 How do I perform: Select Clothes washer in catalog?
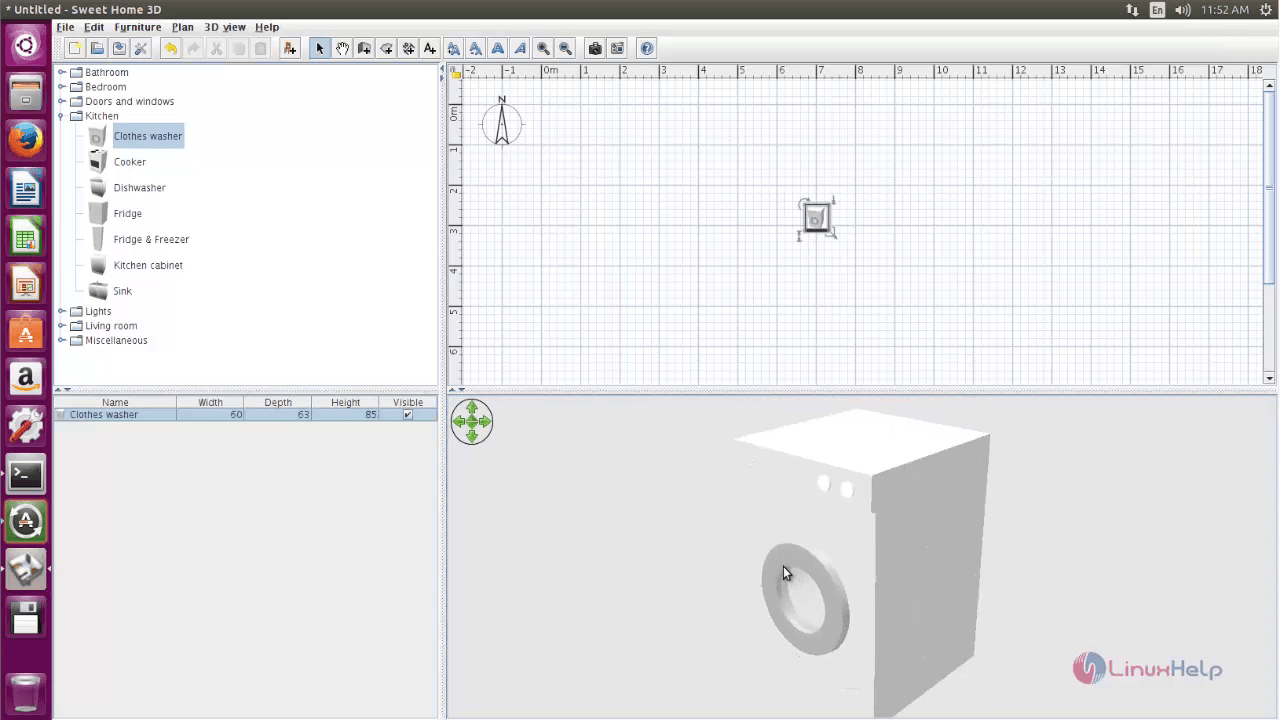pos(148,136)
